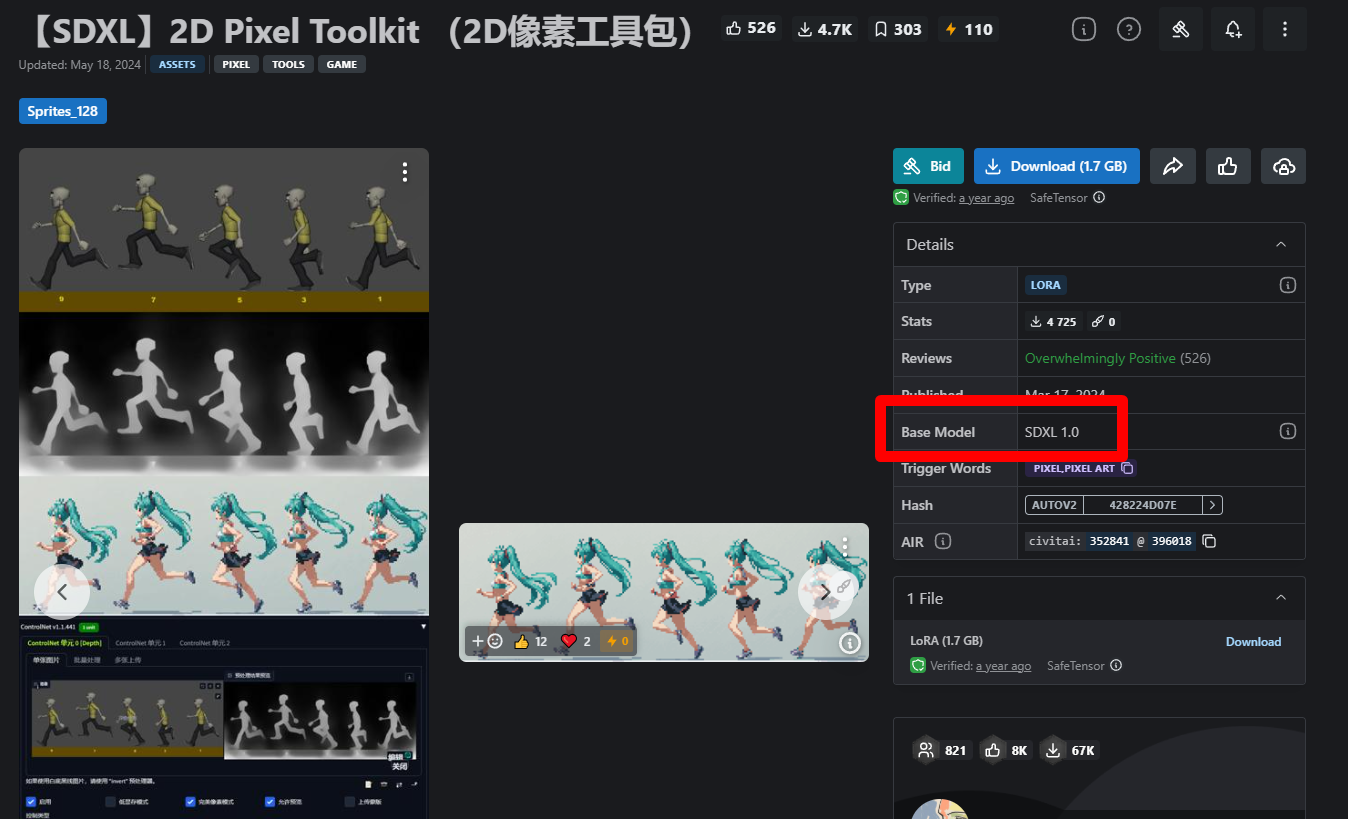Click the 'civitai: 352841 @ 396018' AIR text
The width and height of the screenshot is (1348, 819).
pos(1110,541)
